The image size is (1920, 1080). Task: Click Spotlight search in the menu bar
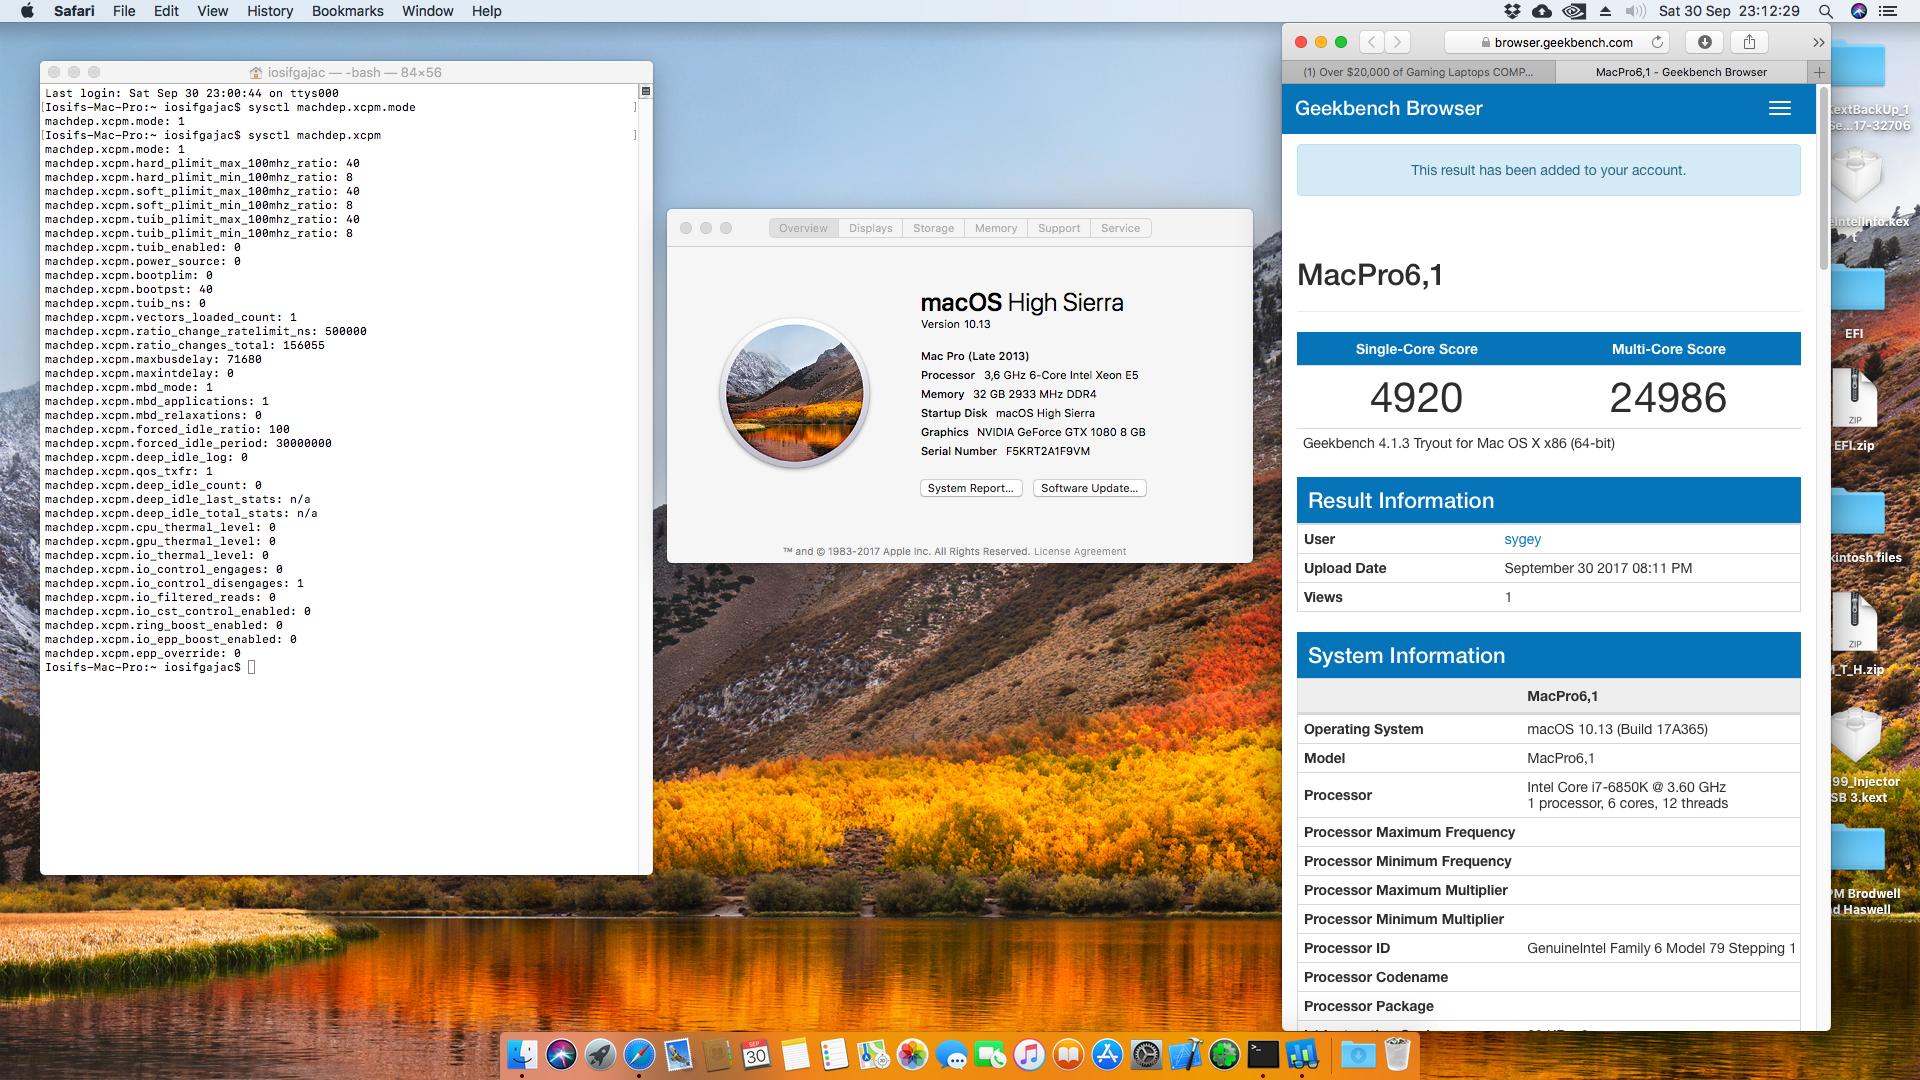[x=1825, y=11]
